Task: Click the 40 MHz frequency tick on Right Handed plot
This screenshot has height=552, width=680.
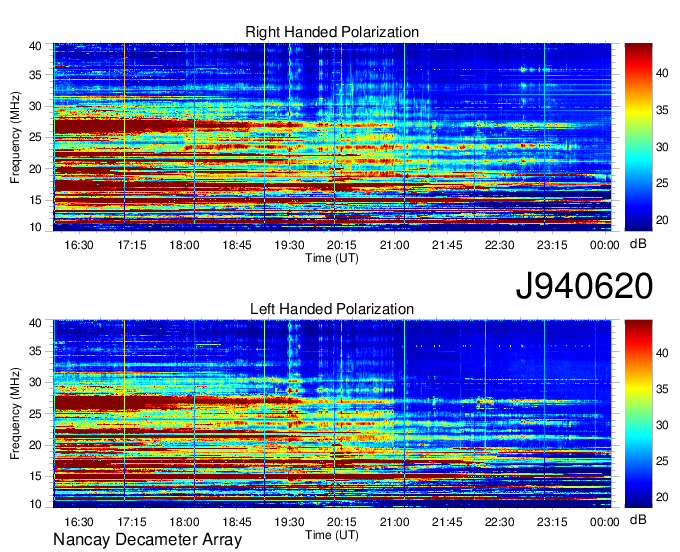Action: pos(35,46)
